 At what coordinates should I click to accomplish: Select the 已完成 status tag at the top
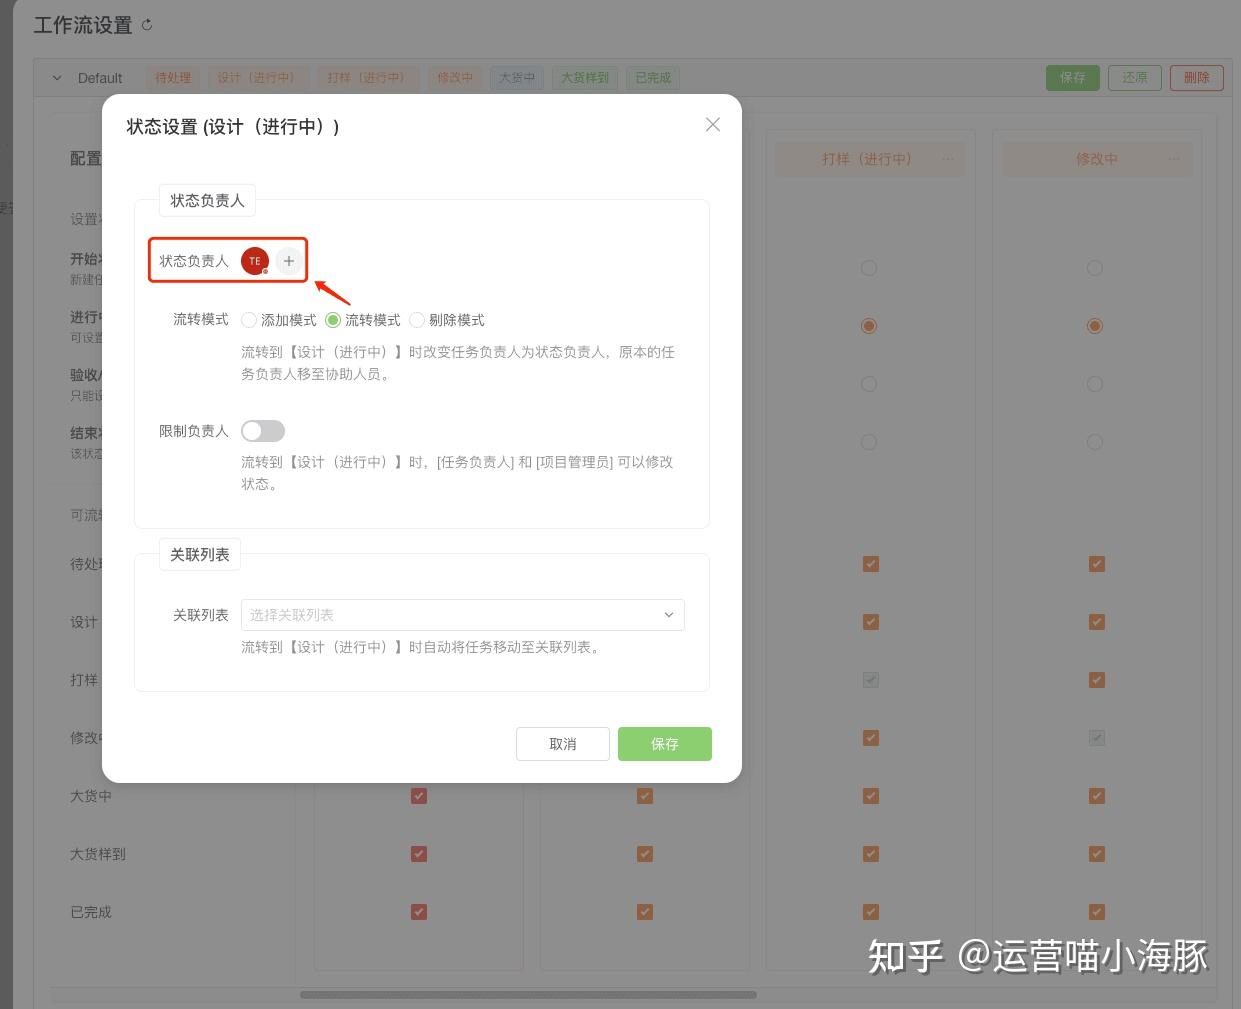(x=652, y=77)
